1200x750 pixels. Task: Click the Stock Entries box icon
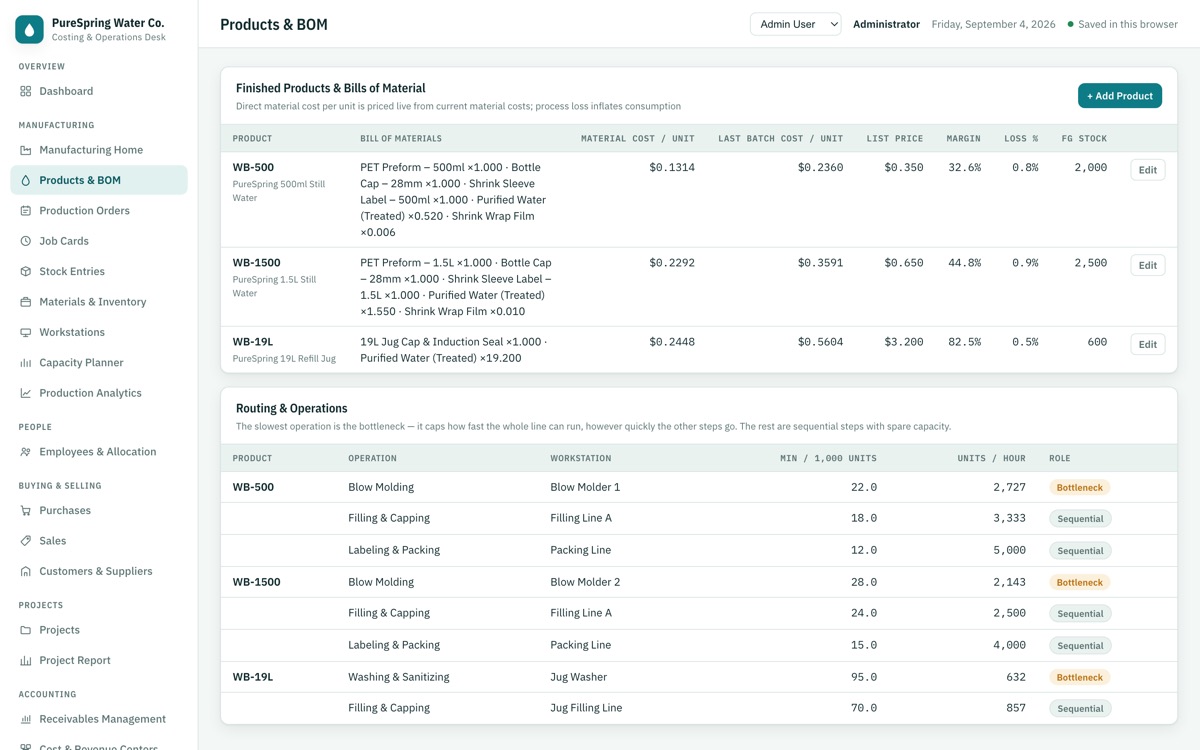pos(26,271)
